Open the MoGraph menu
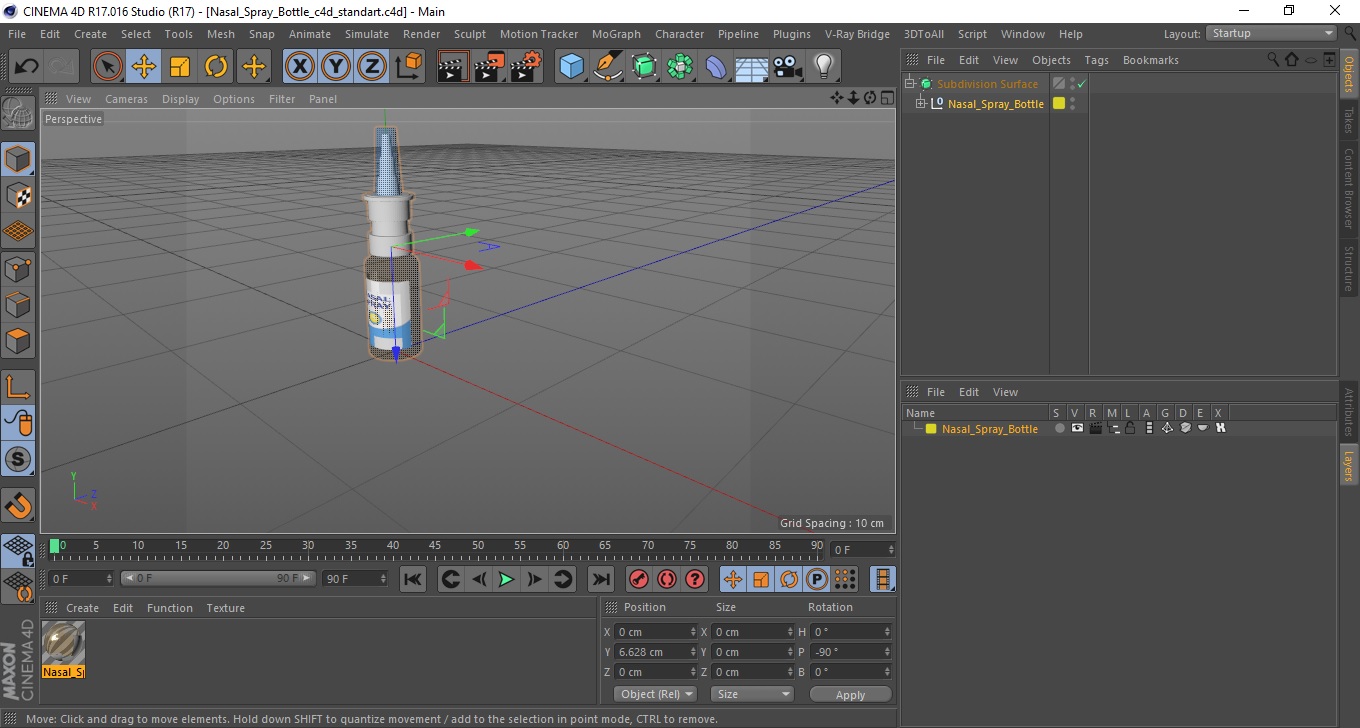Image resolution: width=1360 pixels, height=728 pixels. tap(616, 34)
